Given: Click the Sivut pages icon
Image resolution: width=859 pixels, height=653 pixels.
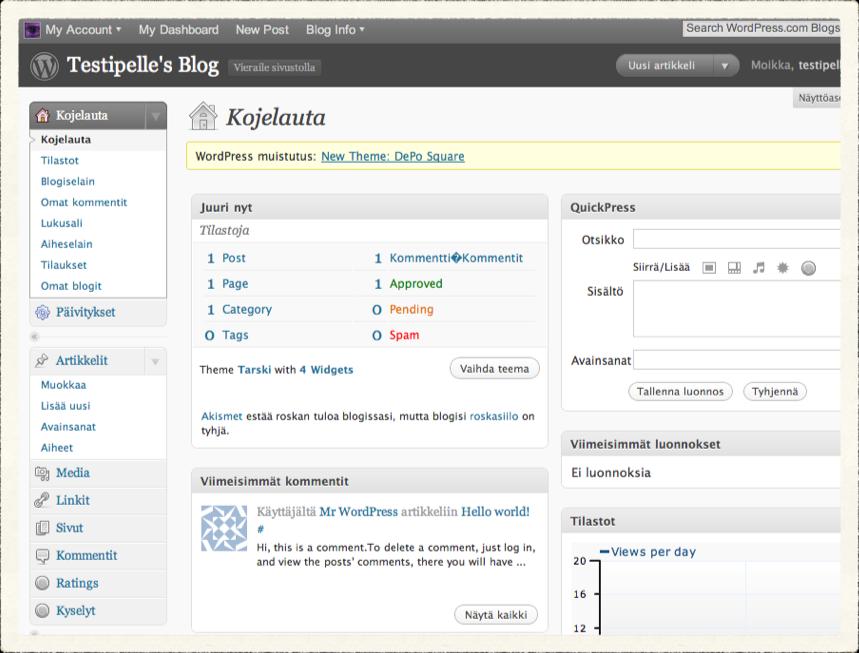Looking at the screenshot, I should tap(42, 528).
